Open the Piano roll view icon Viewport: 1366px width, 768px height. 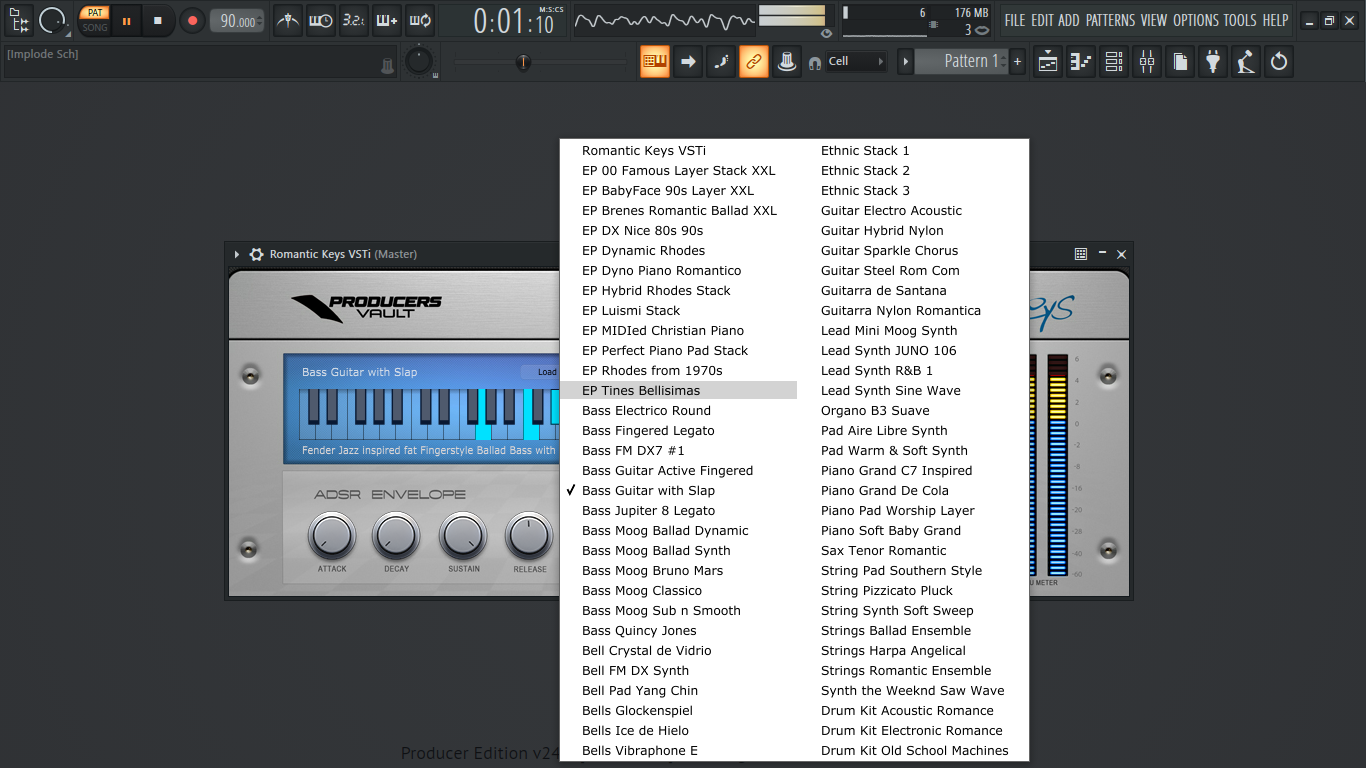click(1081, 61)
